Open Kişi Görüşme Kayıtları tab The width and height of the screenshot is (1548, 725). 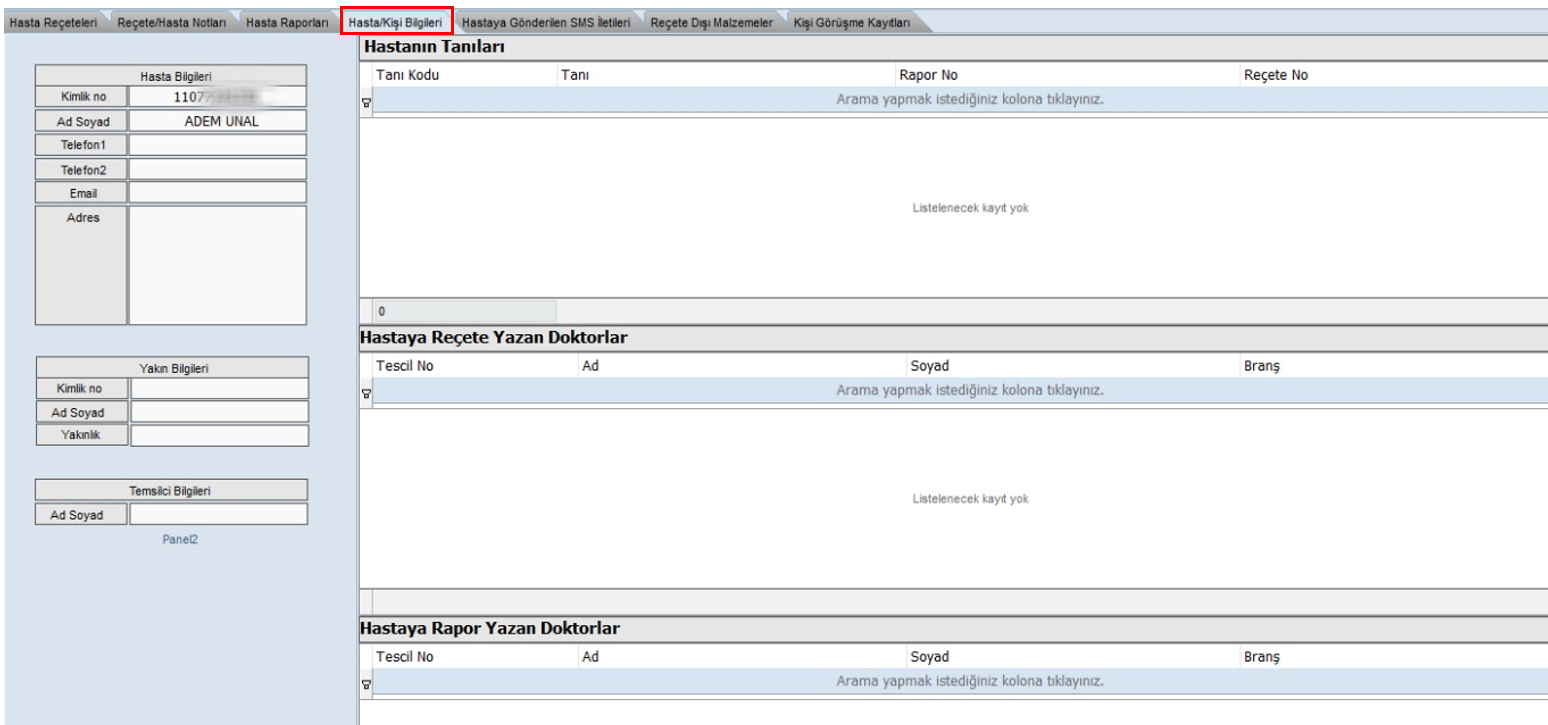[851, 24]
